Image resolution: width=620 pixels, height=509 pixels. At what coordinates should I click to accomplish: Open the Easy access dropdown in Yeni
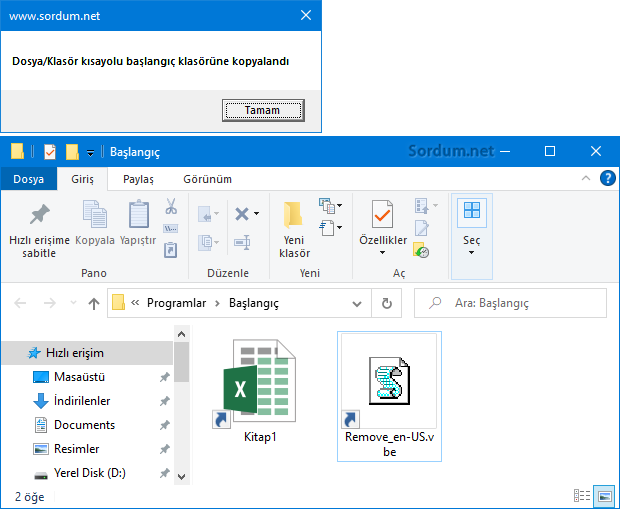[330, 227]
